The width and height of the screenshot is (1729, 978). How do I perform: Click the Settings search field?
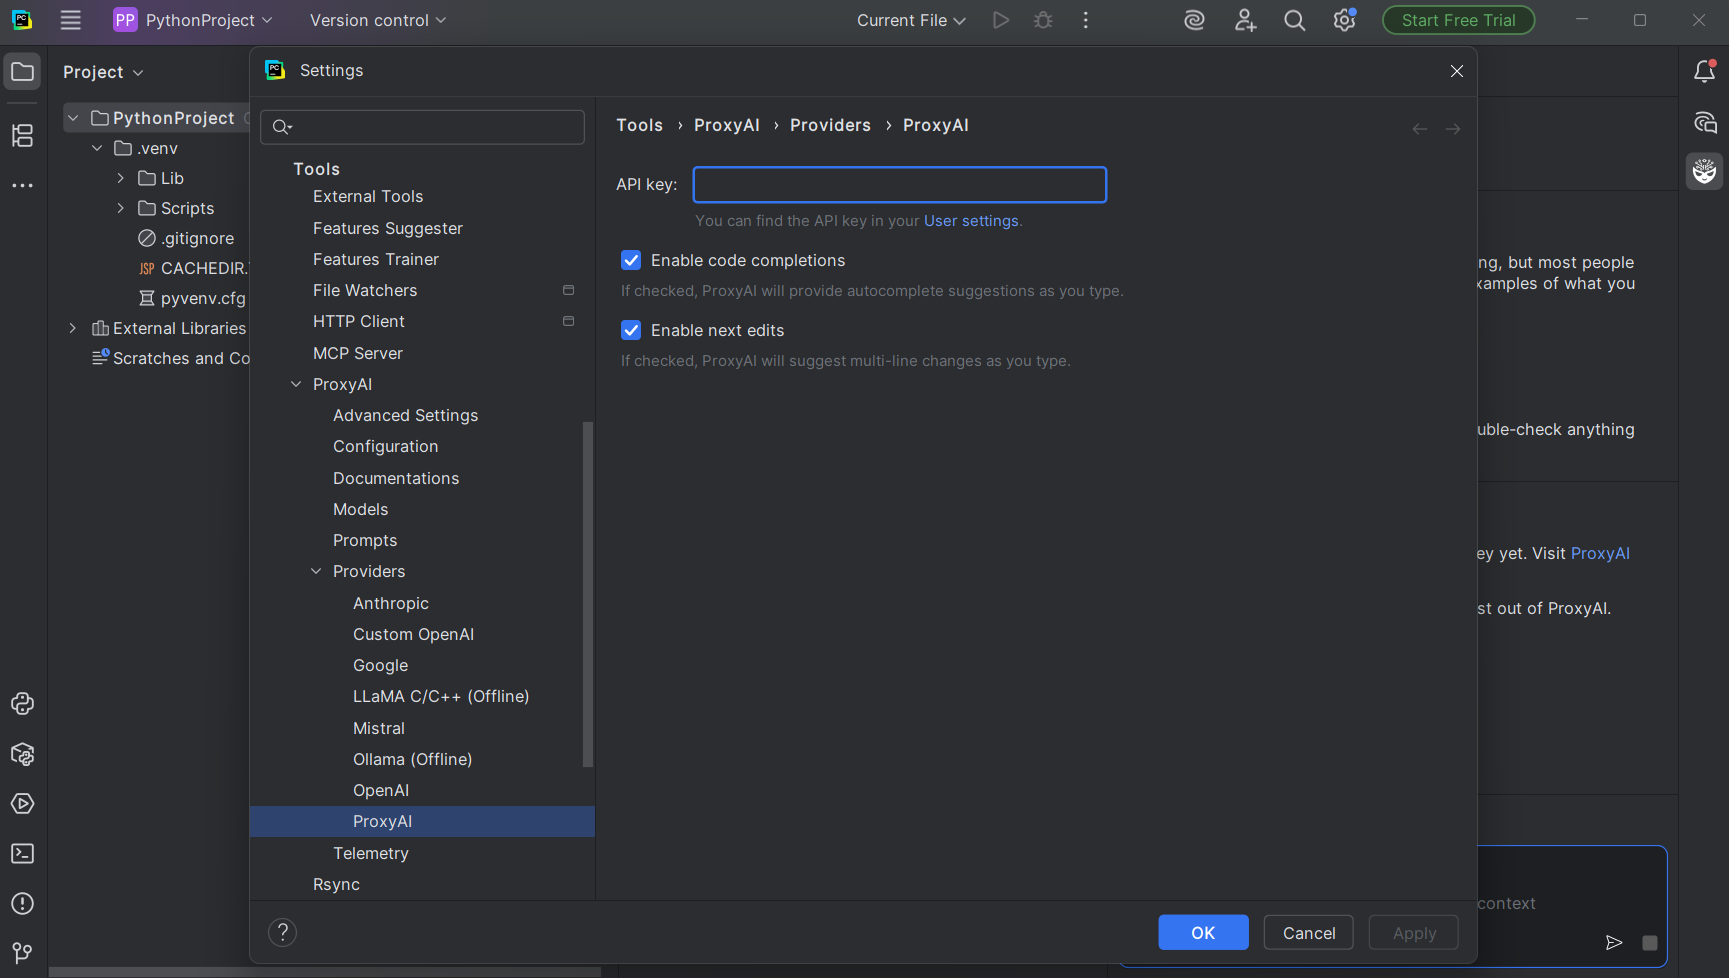[x=423, y=127]
